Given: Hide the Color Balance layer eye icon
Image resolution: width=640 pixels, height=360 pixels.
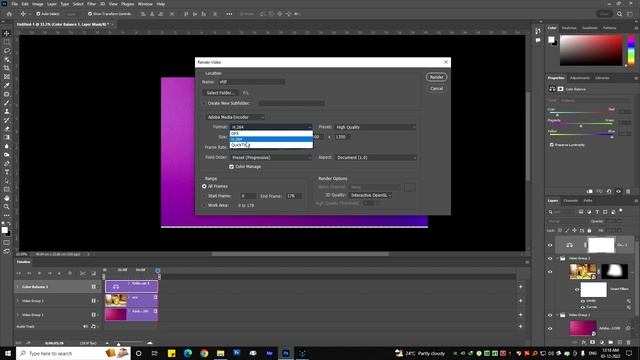Looking at the screenshot, I should [x=550, y=245].
